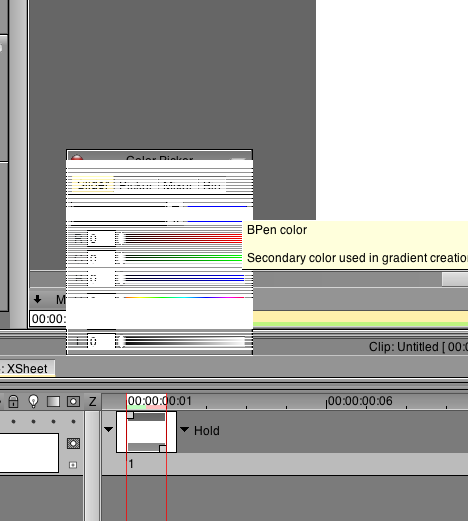Click the layer thumbnail in the timeline
The image size is (468, 521).
click(29, 453)
